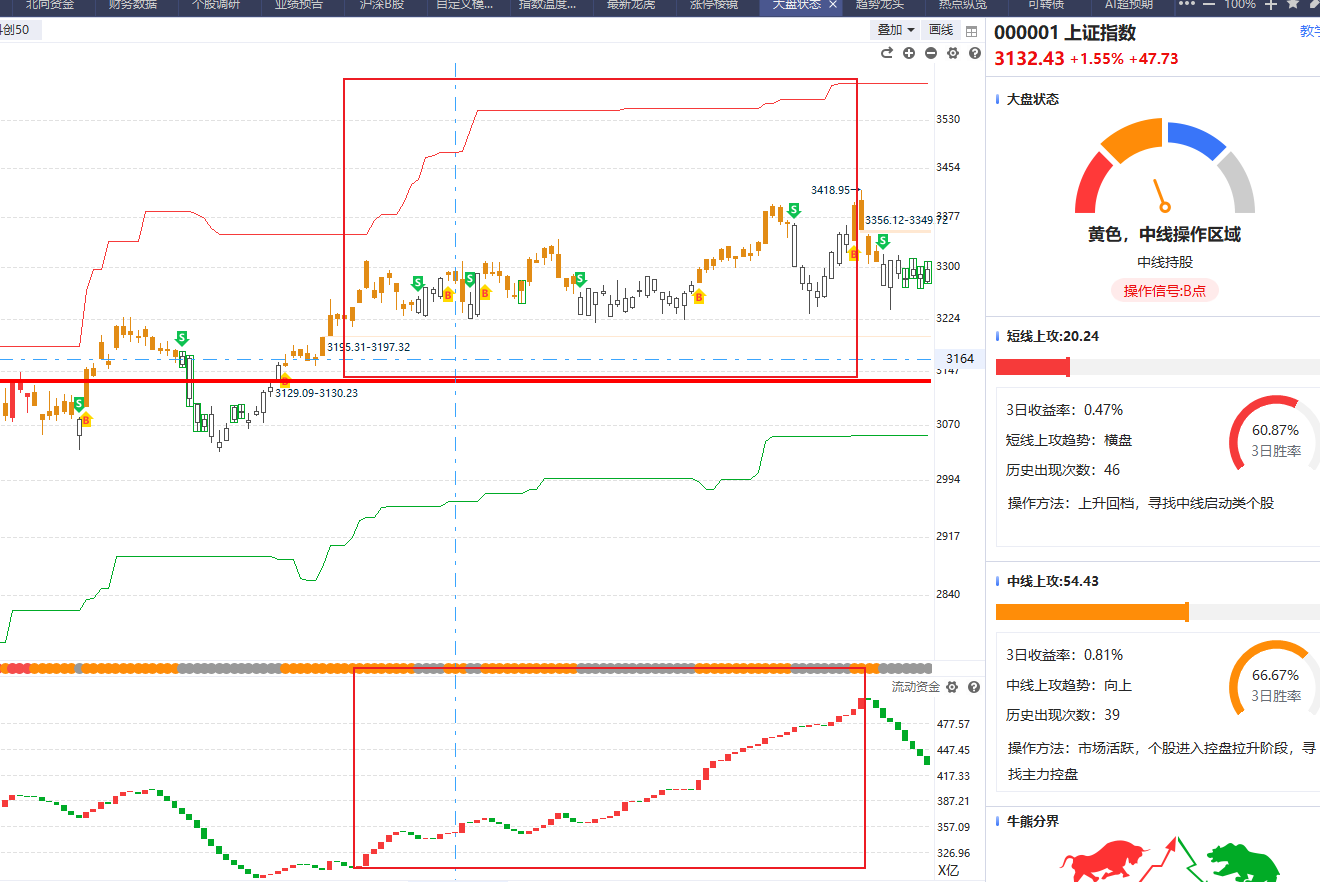Zoom in chart with plus icon
Screen dimensions: 1320x882
pos(909,53)
